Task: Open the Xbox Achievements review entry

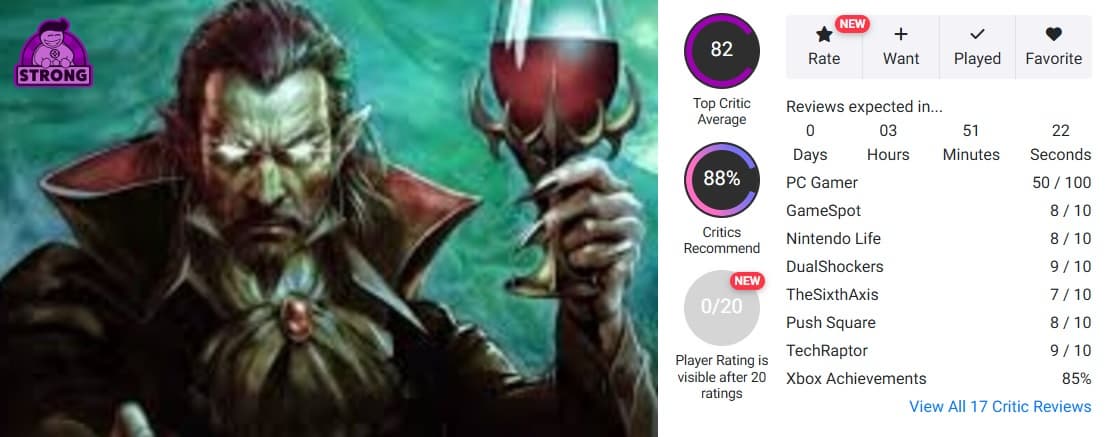Action: click(939, 378)
